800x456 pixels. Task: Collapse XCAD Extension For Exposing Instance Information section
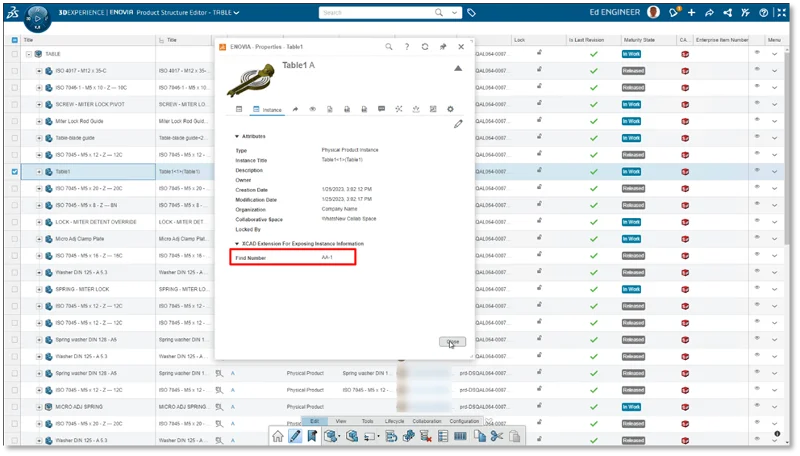tap(237, 243)
